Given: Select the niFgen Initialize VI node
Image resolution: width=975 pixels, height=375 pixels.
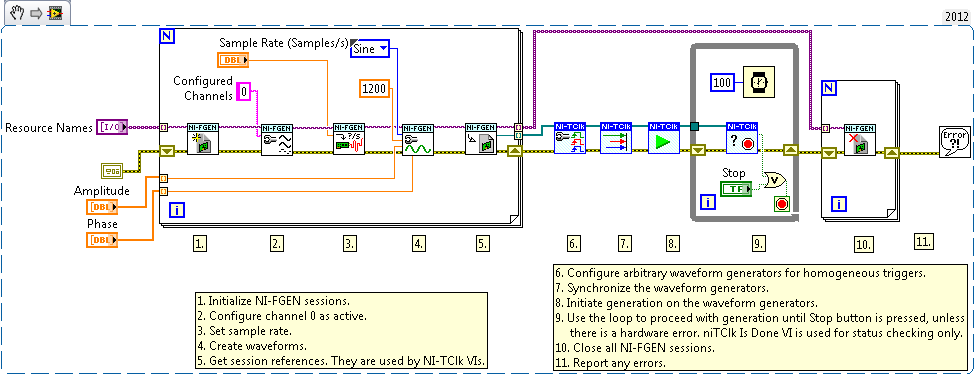Looking at the screenshot, I should pyautogui.click(x=203, y=139).
